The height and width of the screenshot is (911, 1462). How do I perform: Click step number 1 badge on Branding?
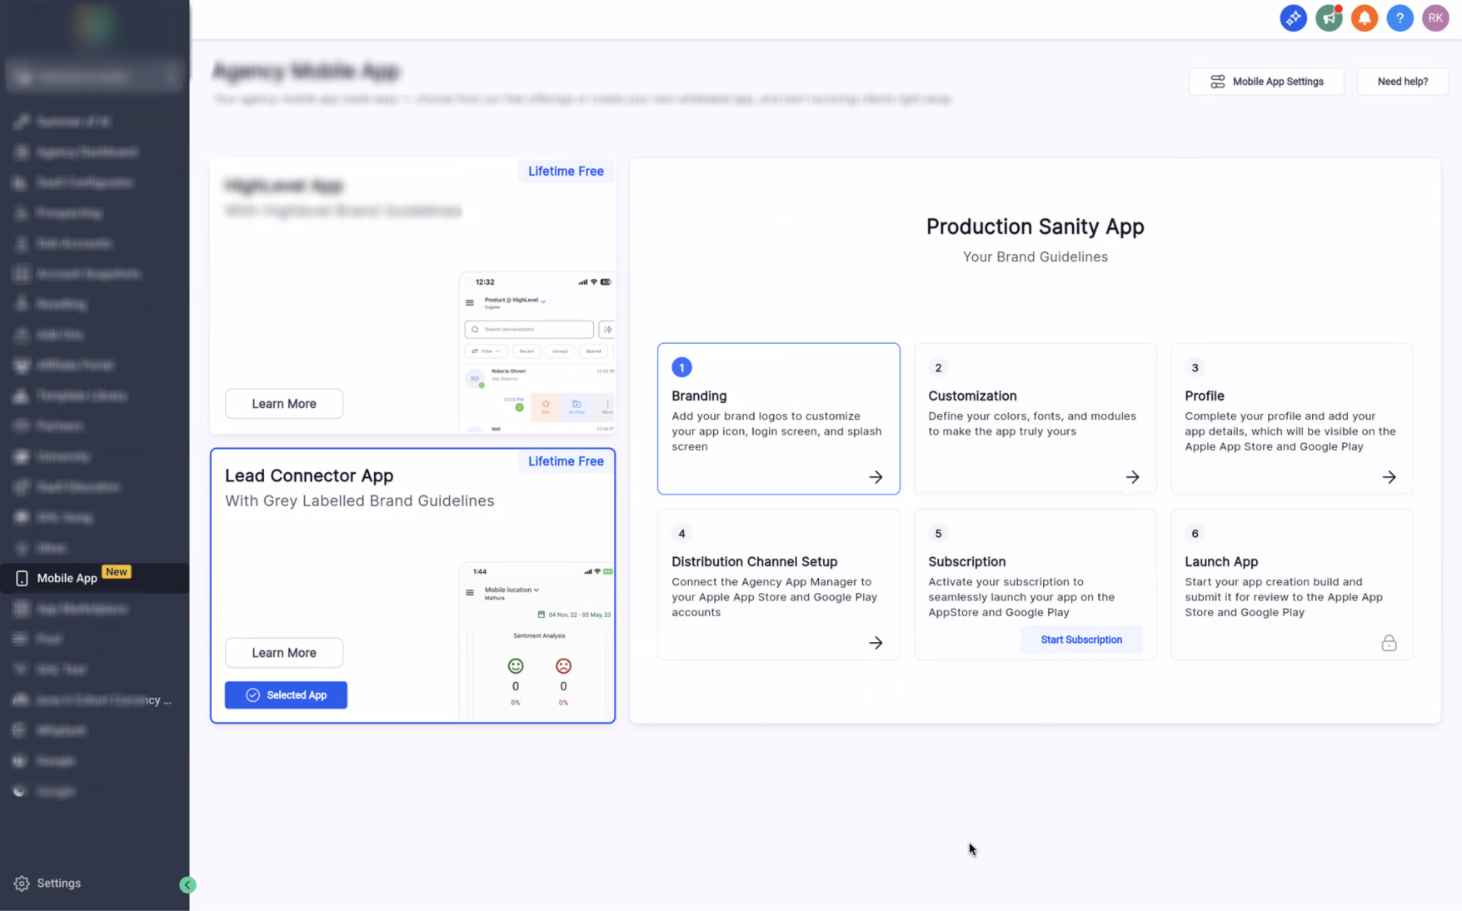[x=682, y=367]
